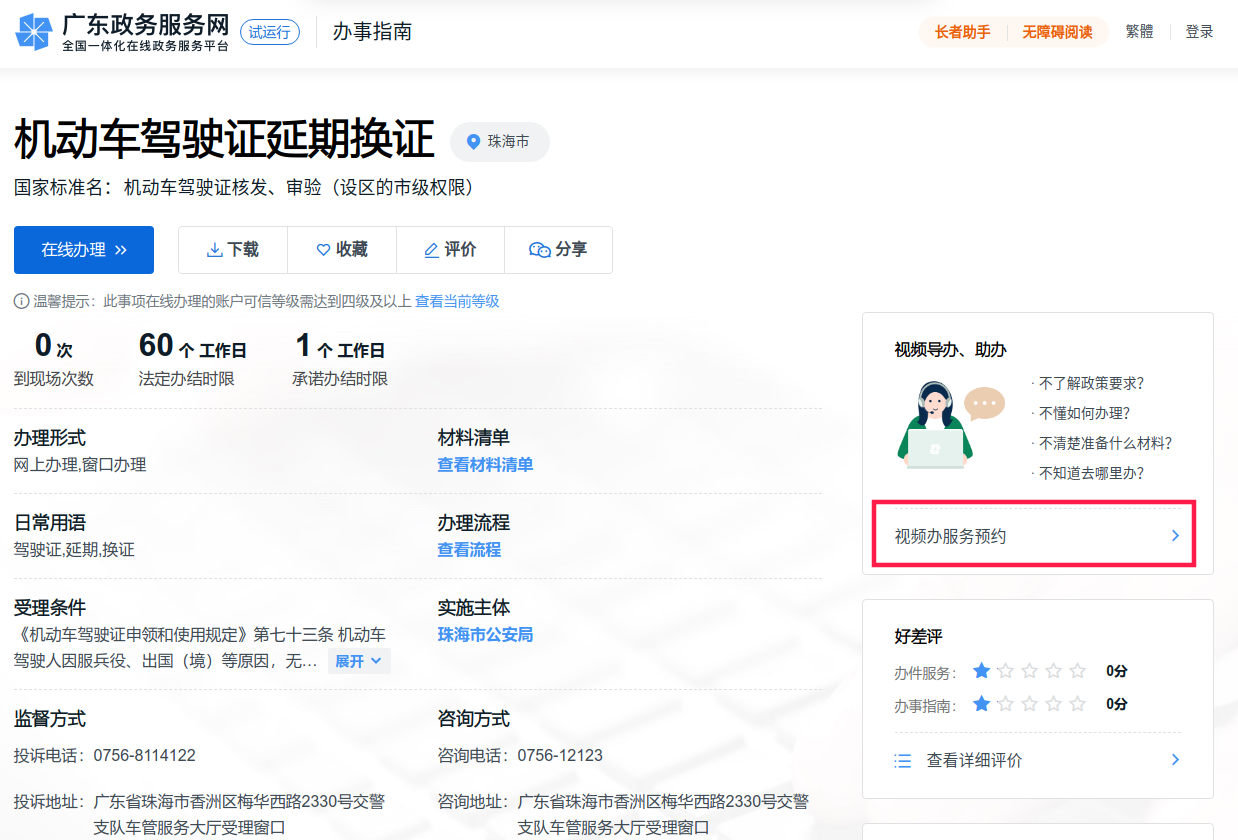Click the 机动车驾驶证延期换证 title
The image size is (1238, 840).
[224, 140]
